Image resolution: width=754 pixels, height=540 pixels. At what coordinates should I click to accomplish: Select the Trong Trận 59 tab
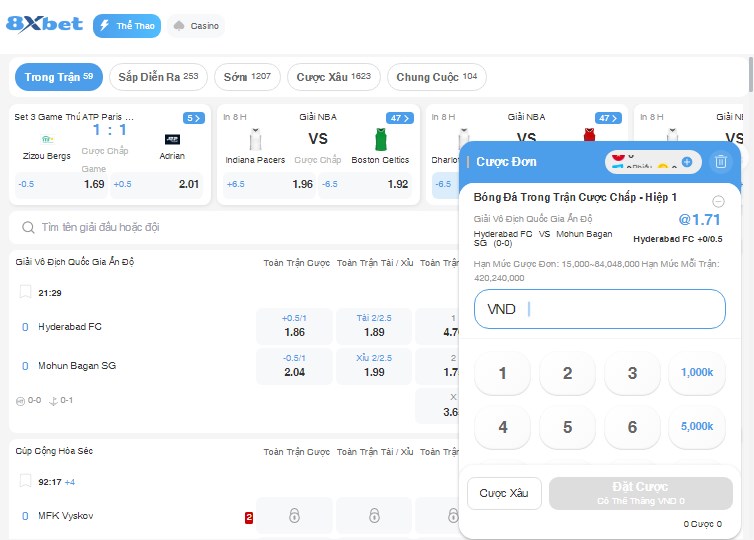[59, 77]
